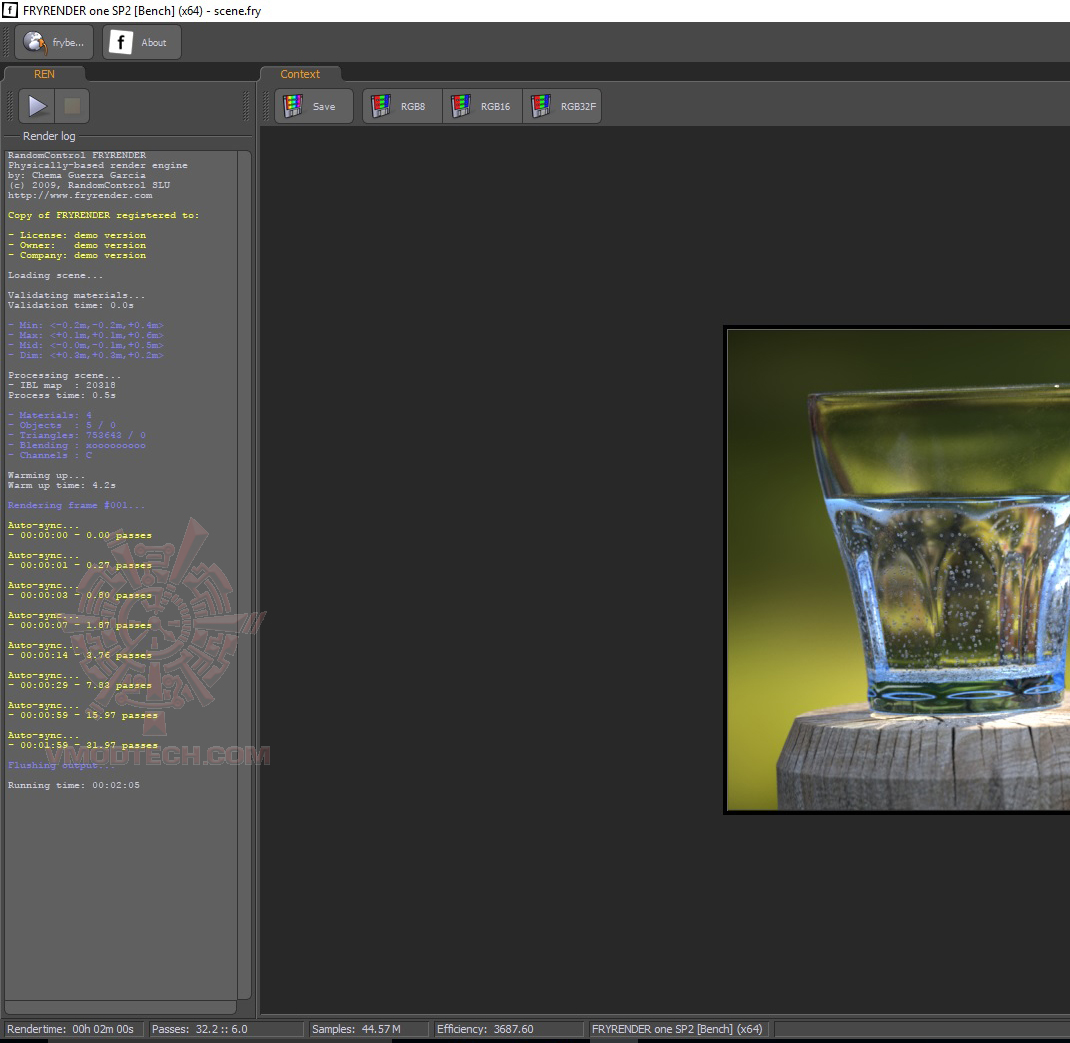The image size is (1070, 1043).
Task: Start rendering with the play button
Action: pyautogui.click(x=37, y=106)
